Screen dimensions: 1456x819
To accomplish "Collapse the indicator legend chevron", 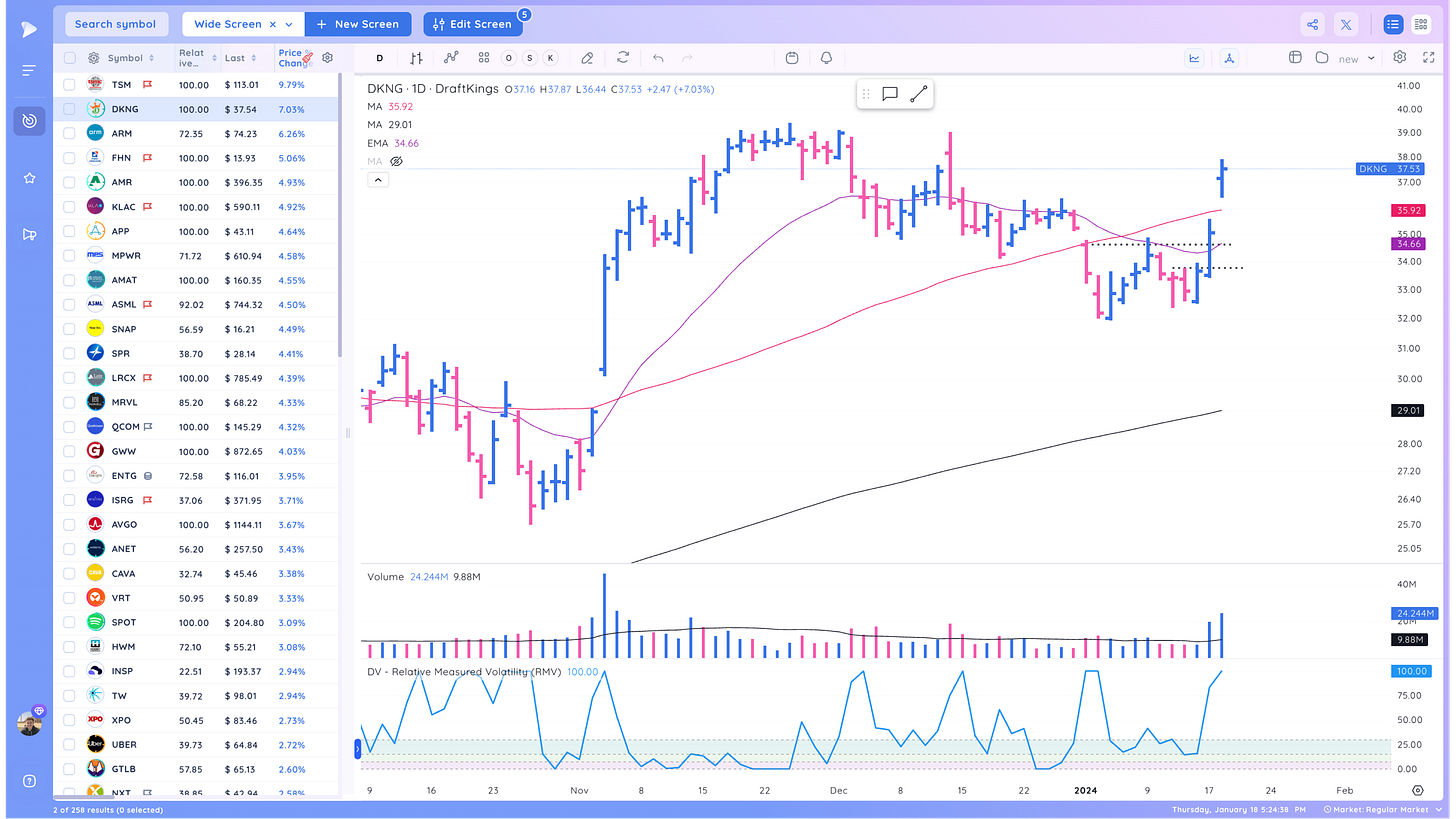I will [379, 180].
